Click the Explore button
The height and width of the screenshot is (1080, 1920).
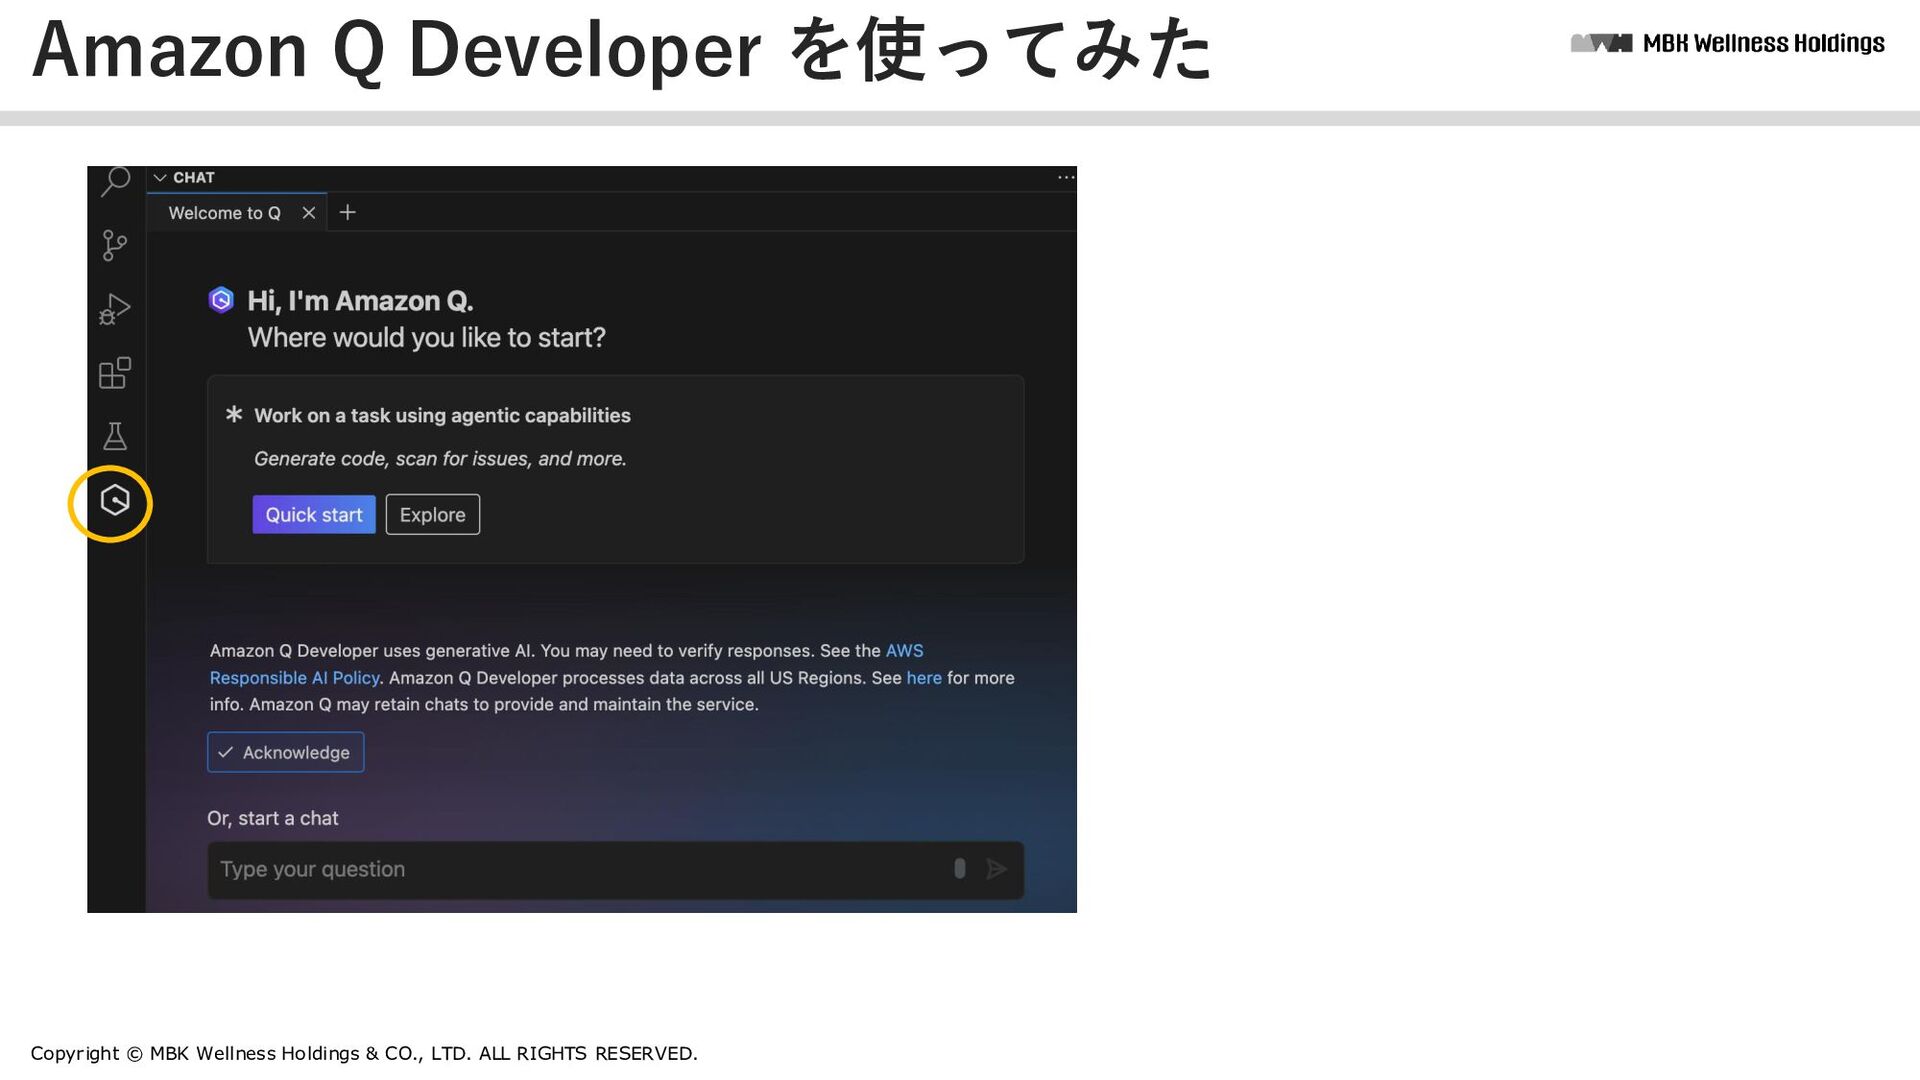[433, 515]
